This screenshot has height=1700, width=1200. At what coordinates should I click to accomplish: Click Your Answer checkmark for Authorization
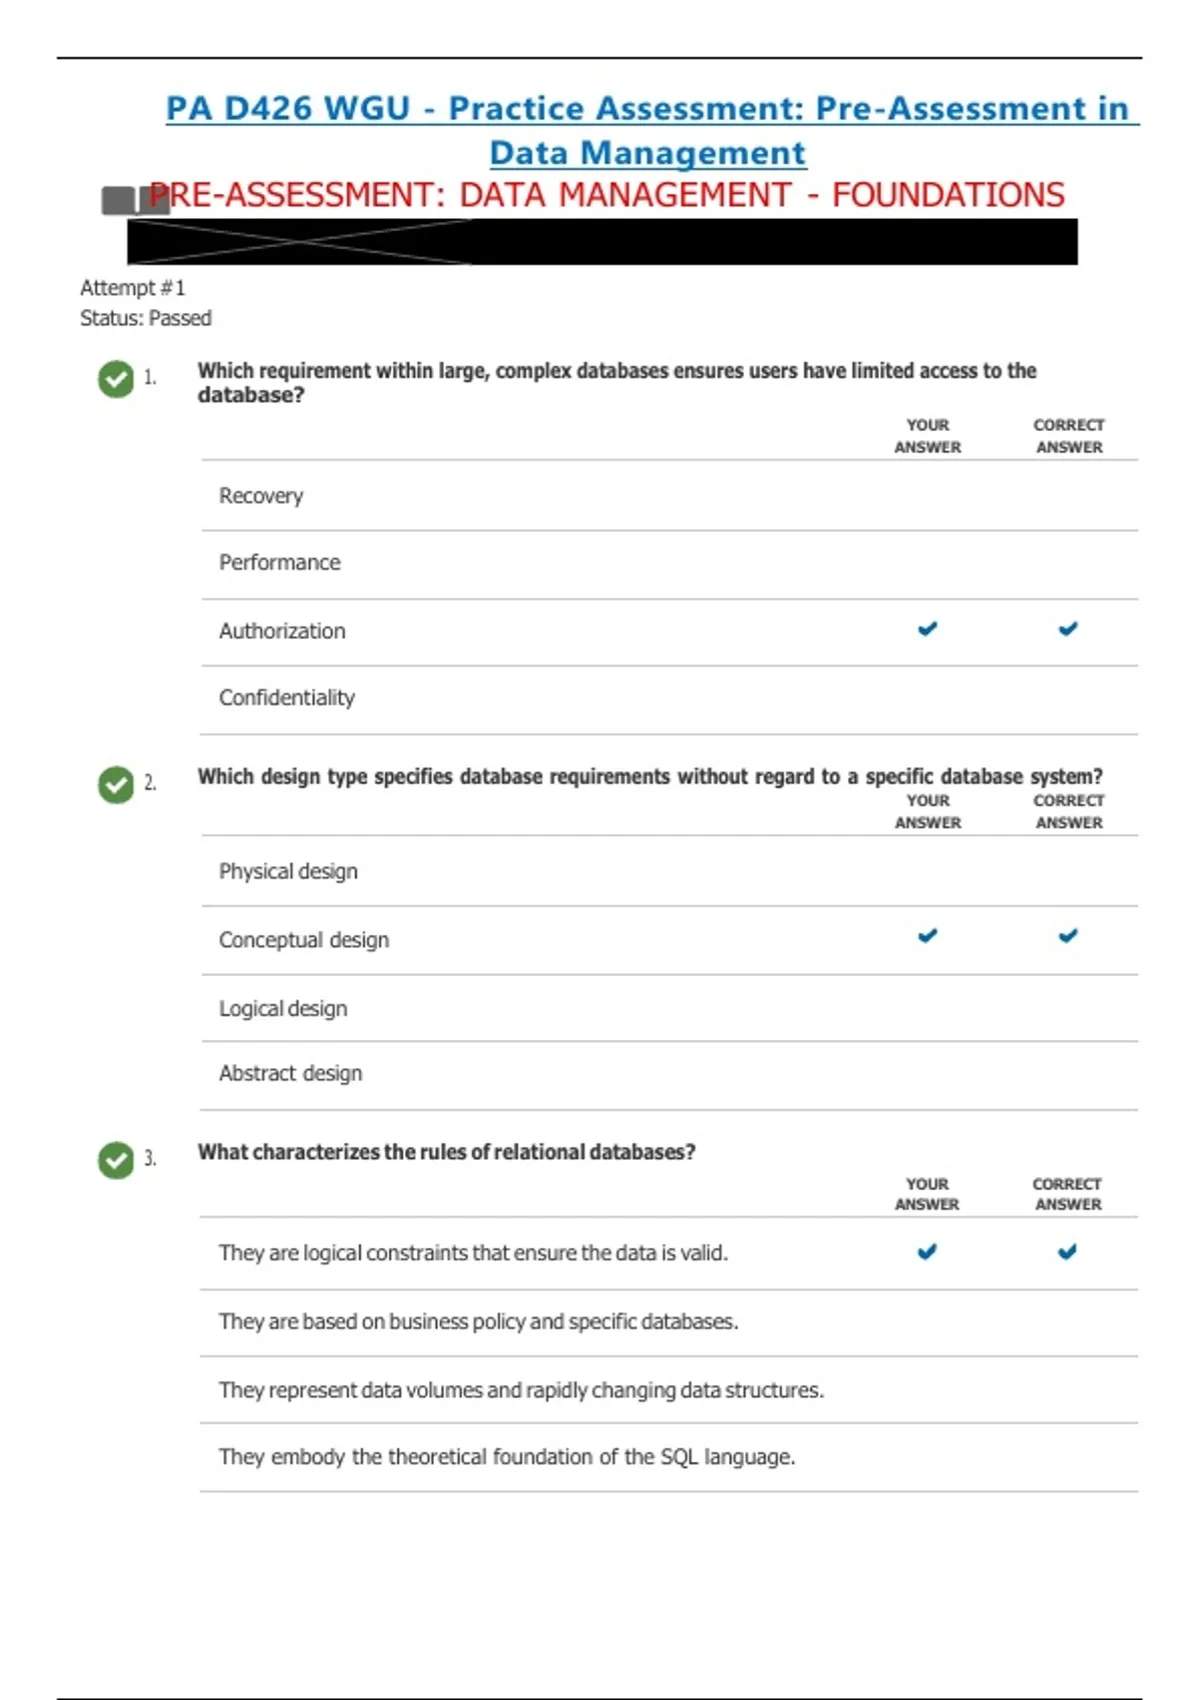point(928,629)
